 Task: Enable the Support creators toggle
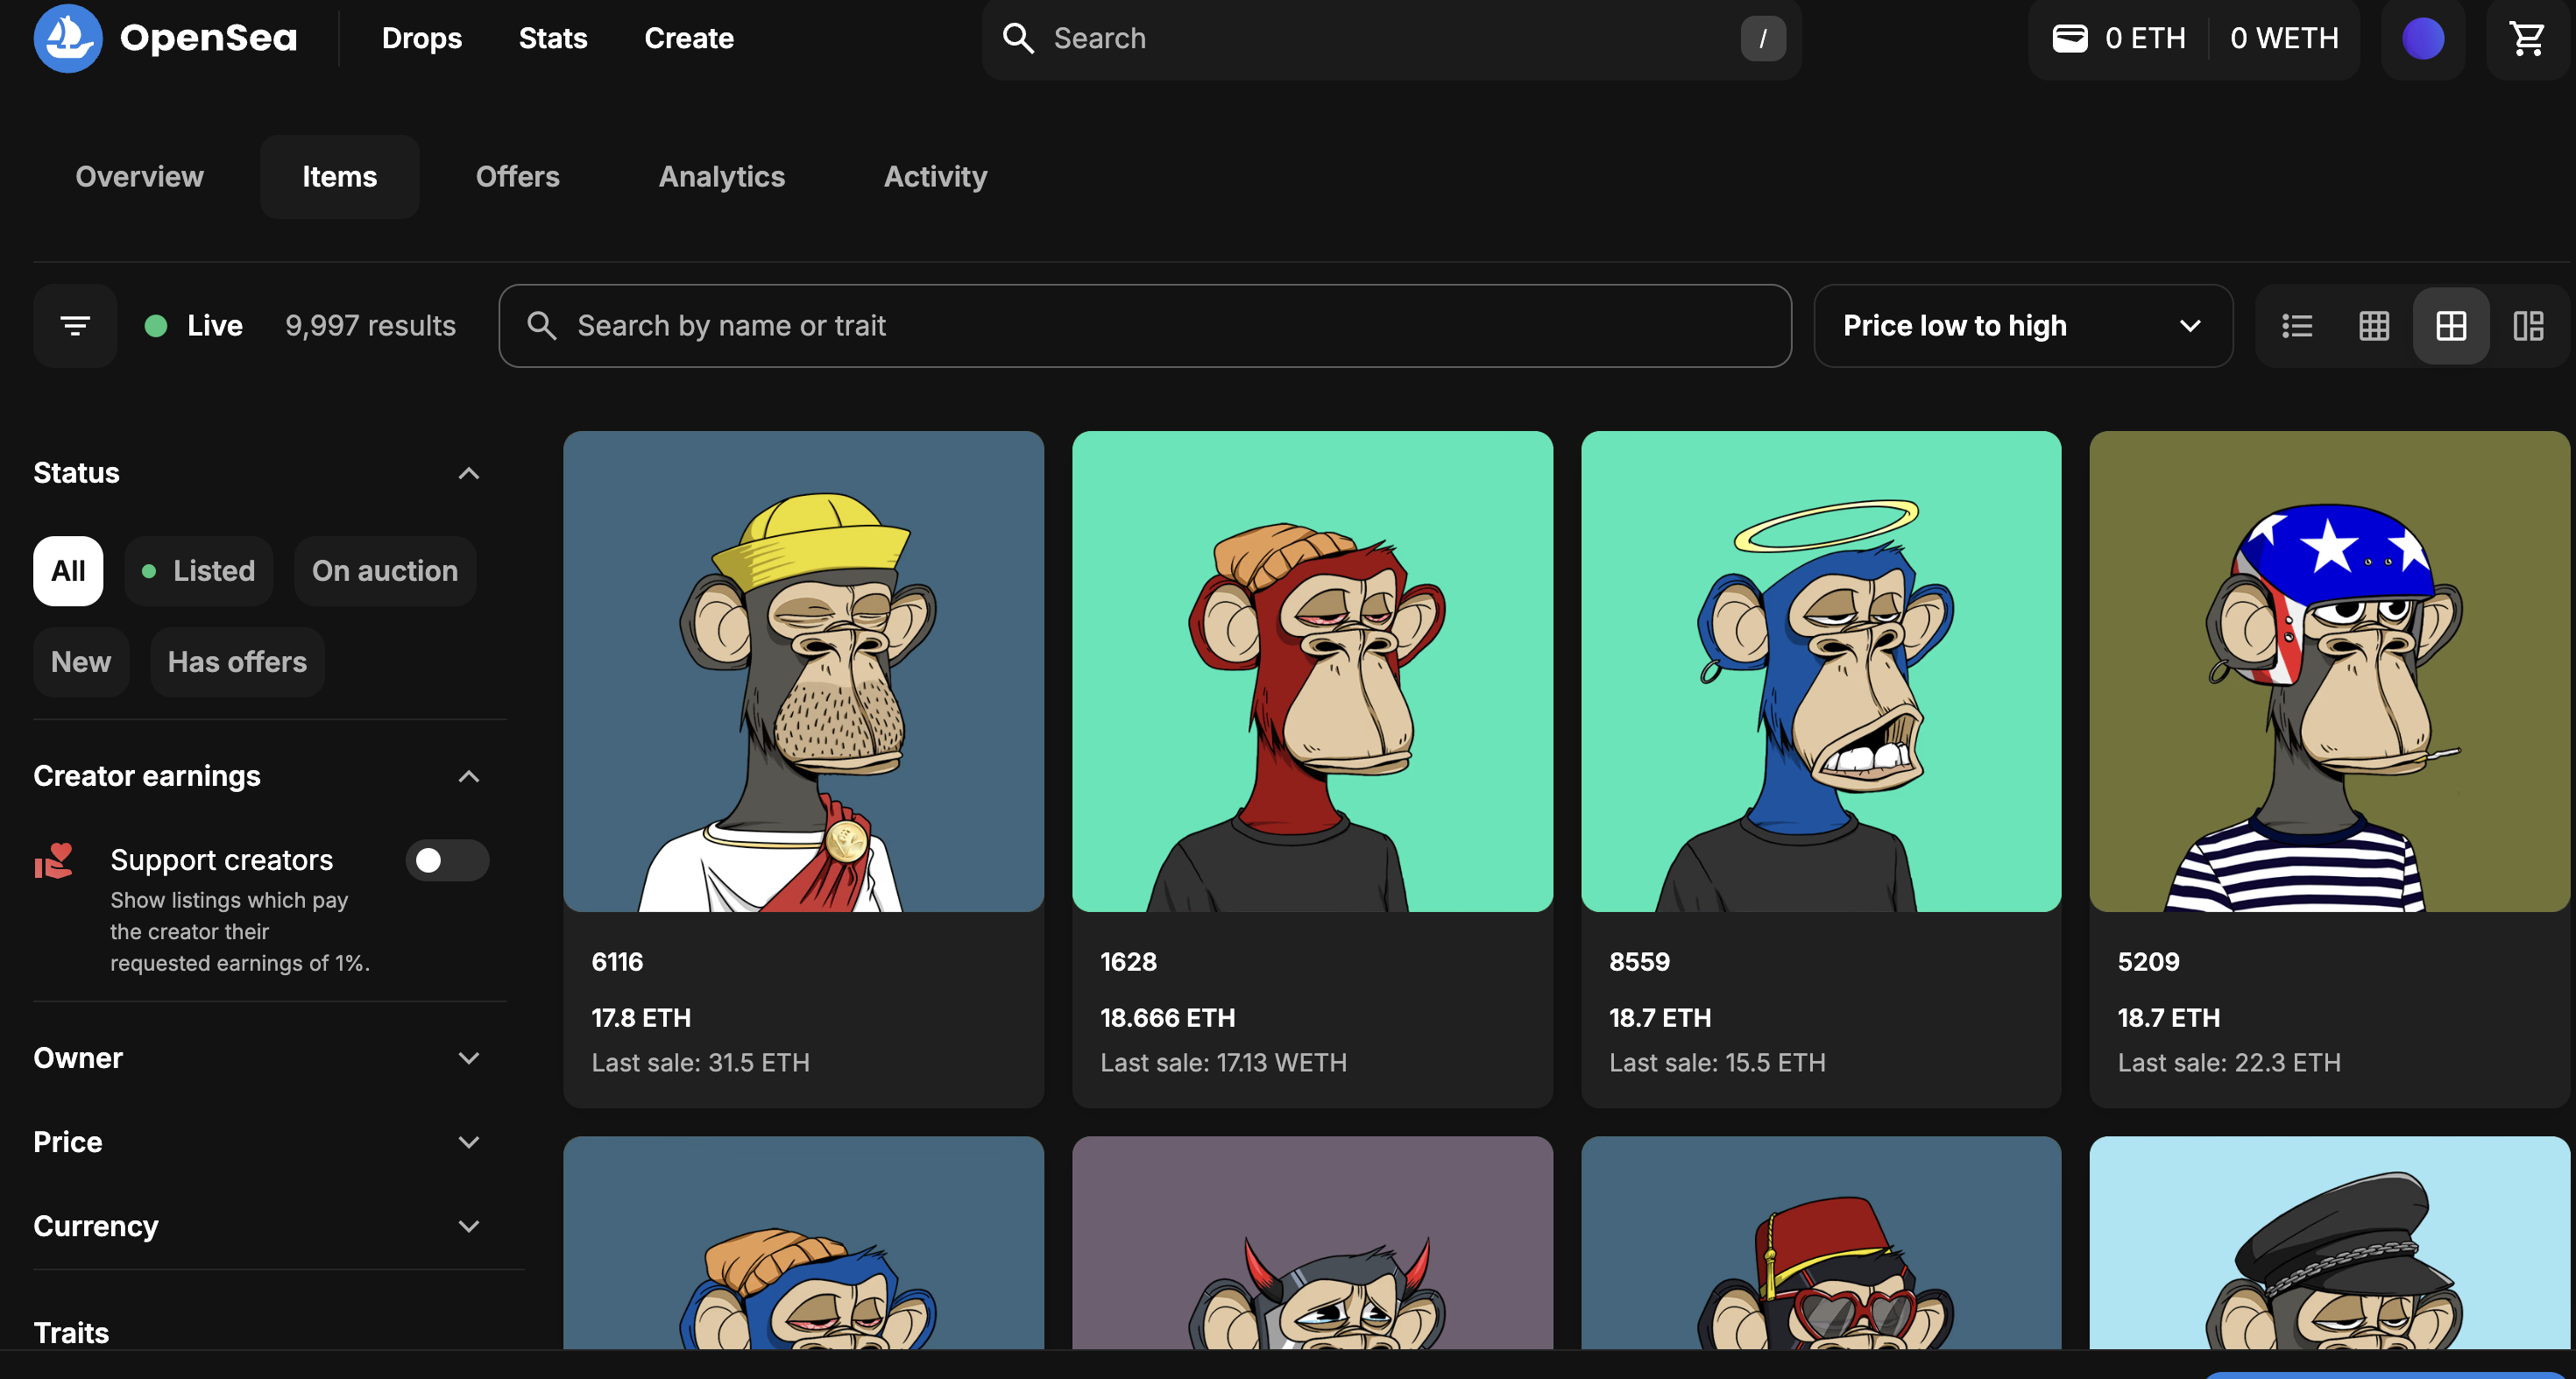click(447, 860)
